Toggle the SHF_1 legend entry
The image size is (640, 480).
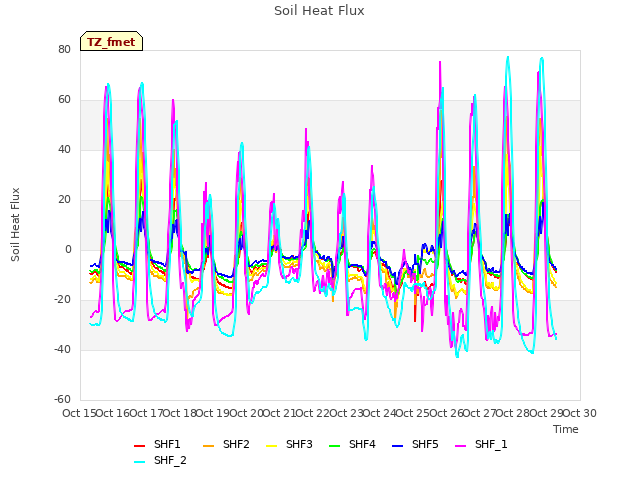point(481,444)
